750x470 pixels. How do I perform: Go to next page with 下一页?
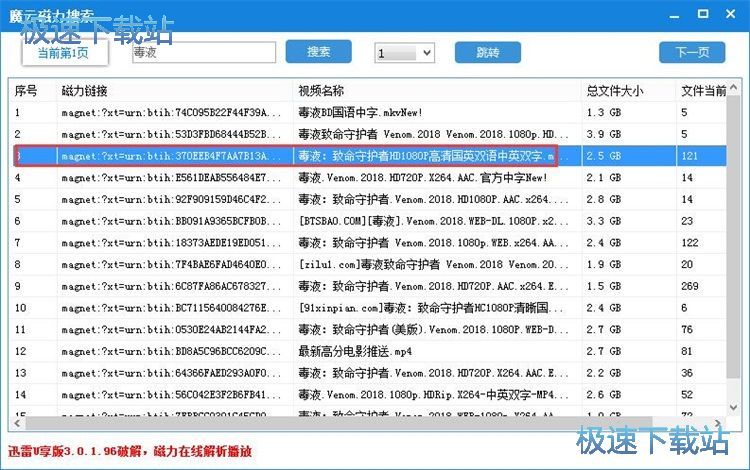692,52
